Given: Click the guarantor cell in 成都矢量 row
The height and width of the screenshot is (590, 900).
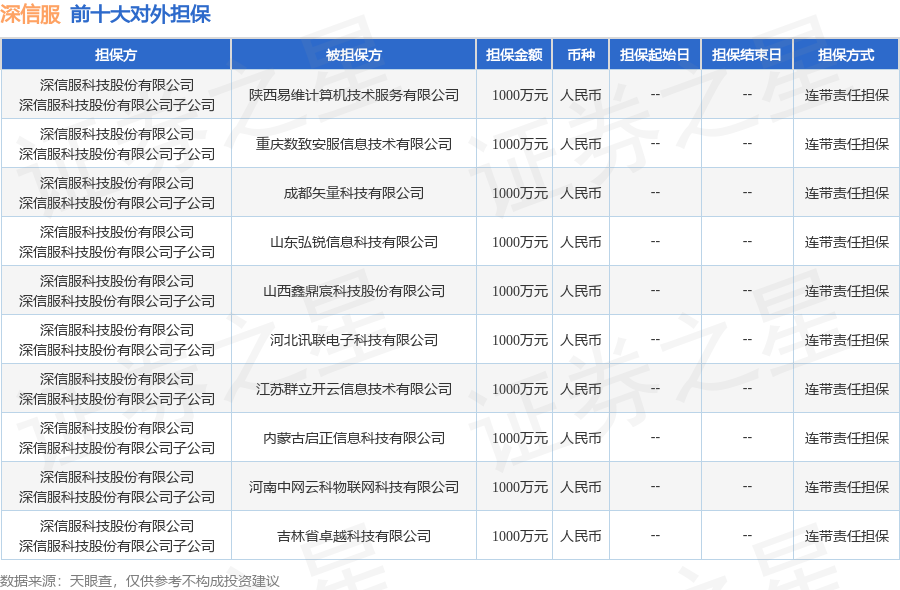Looking at the screenshot, I should tap(117, 193).
